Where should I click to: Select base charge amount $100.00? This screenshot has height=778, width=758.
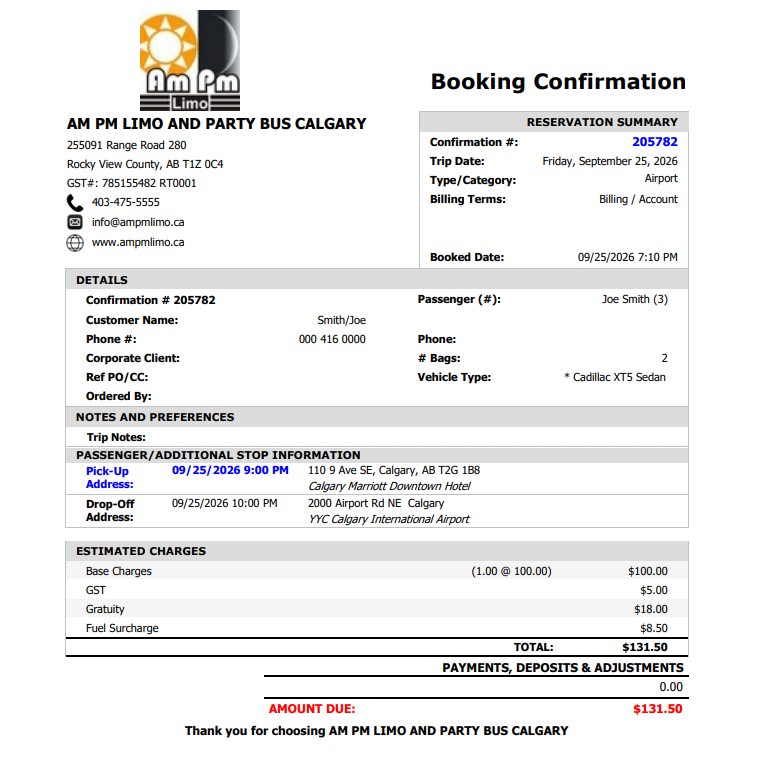tap(648, 571)
